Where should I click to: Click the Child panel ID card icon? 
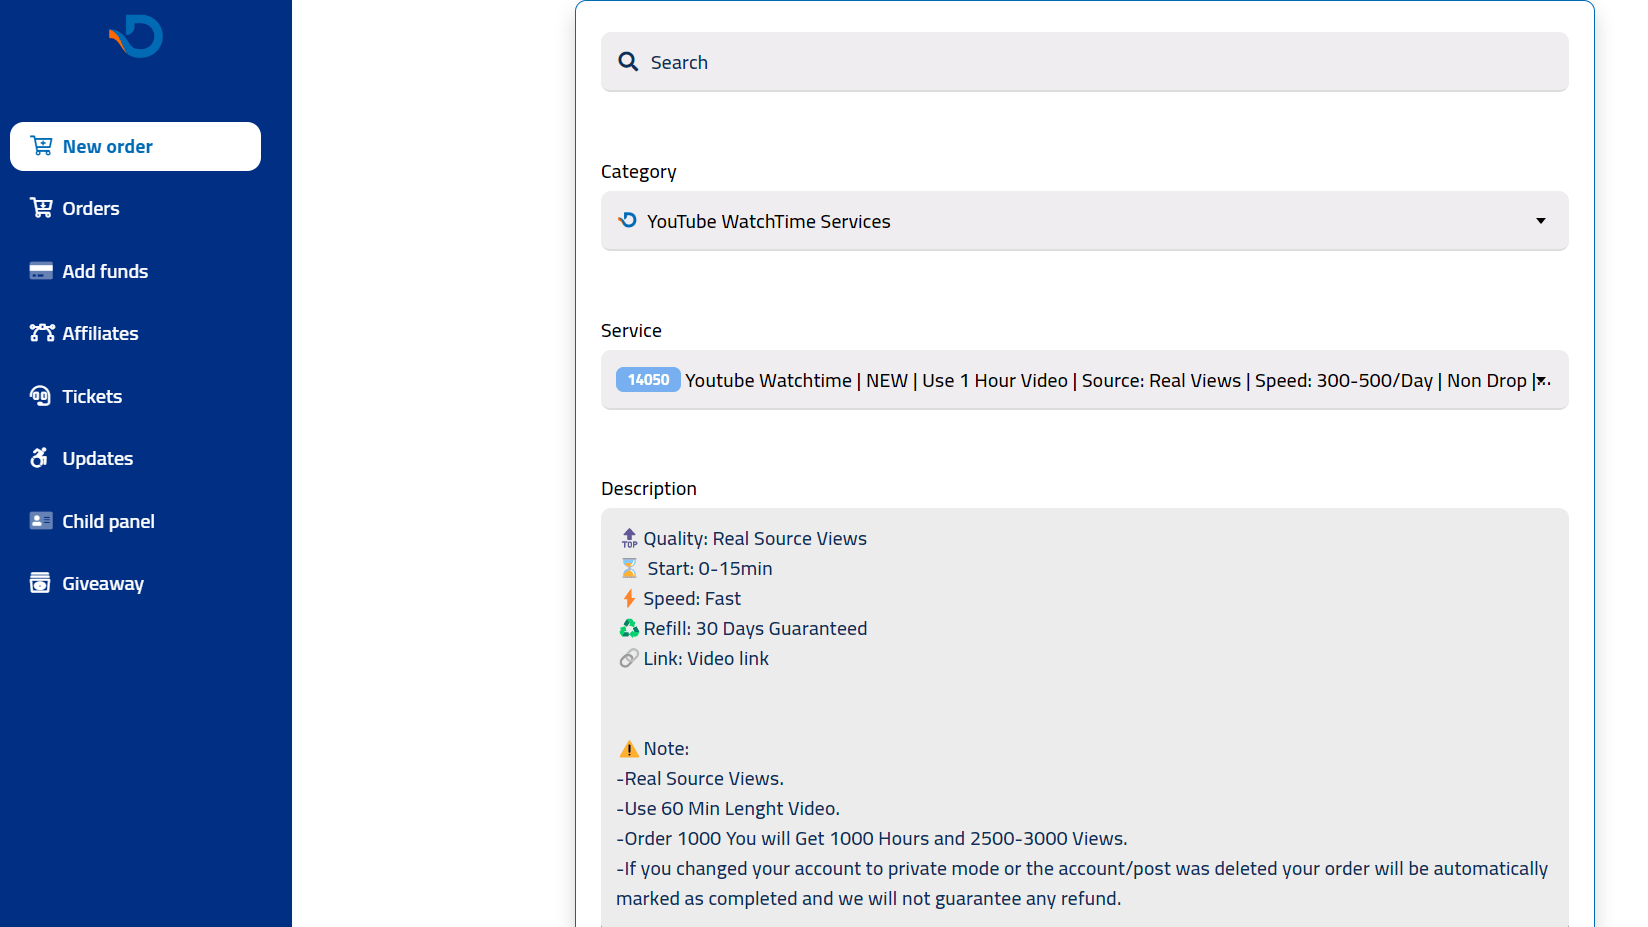[41, 521]
